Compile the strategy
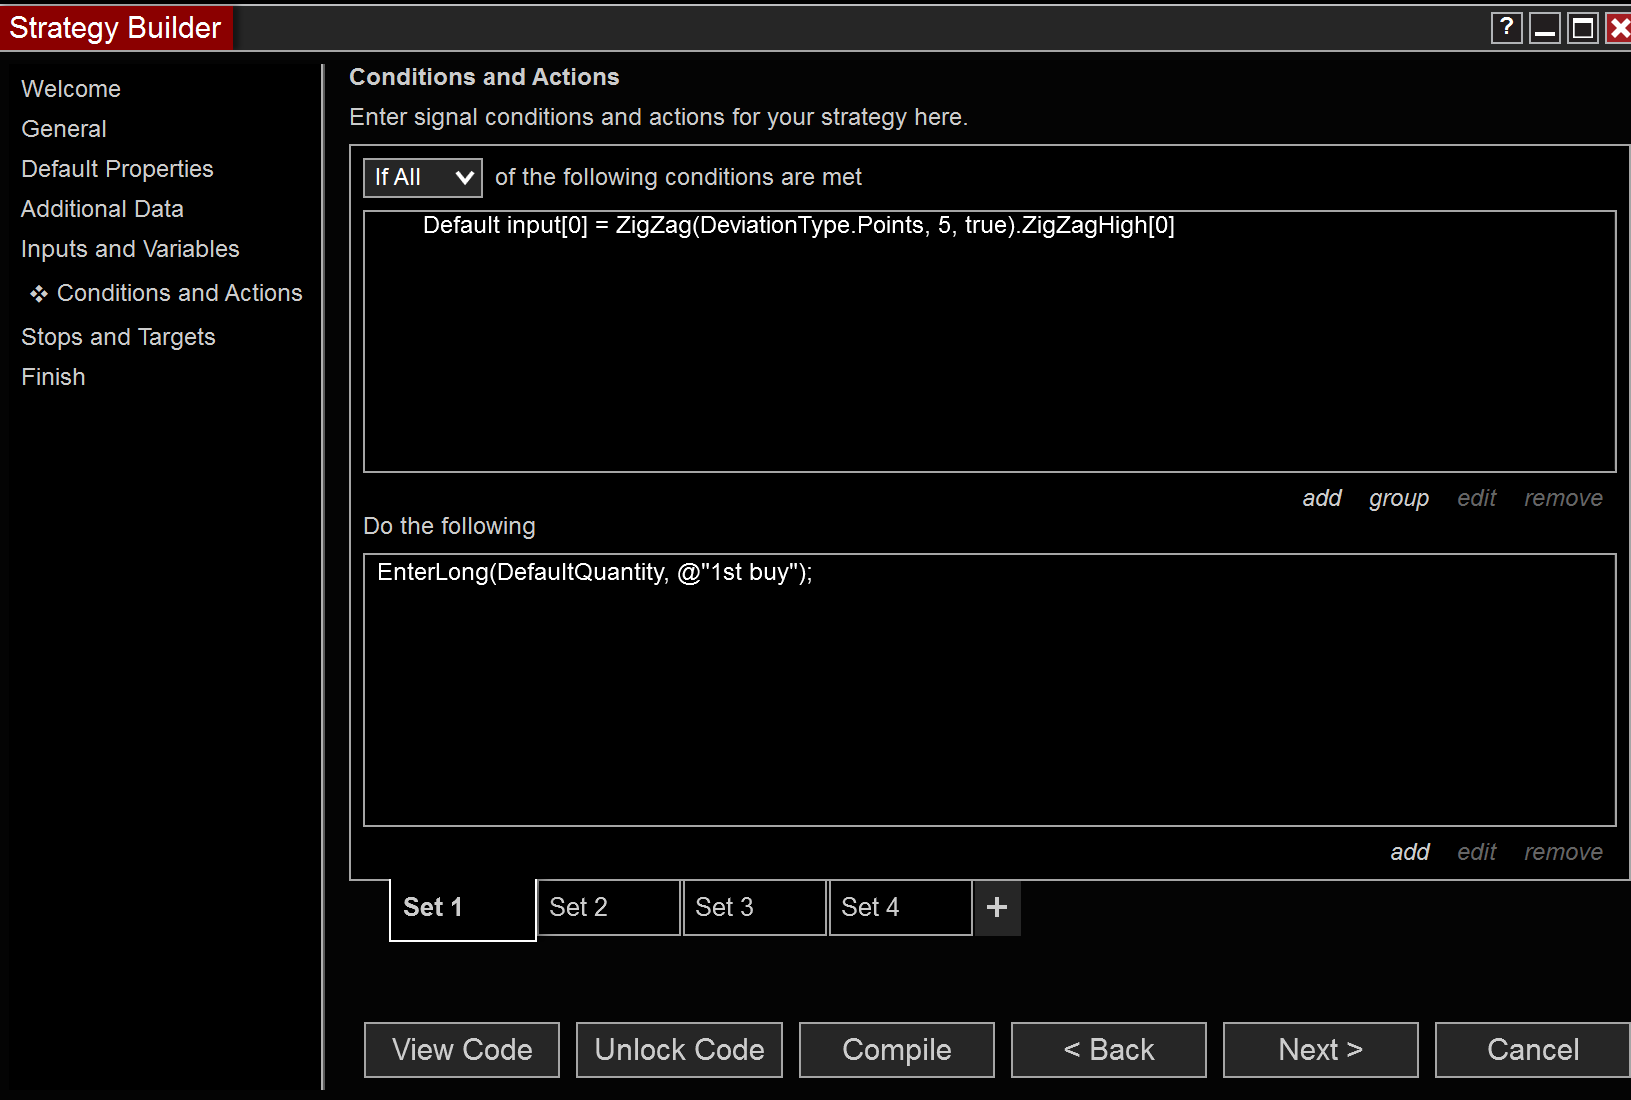Screen dimensions: 1631x1100 897,1050
